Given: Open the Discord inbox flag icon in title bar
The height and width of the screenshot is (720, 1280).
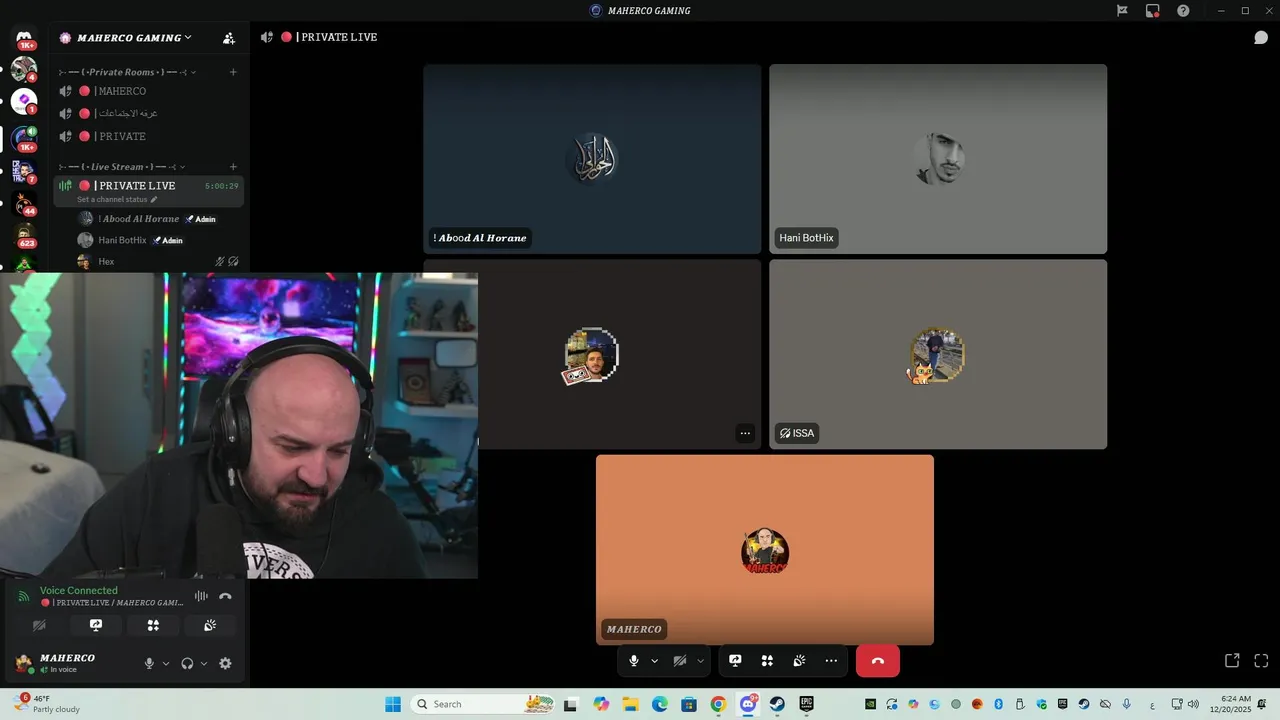Looking at the screenshot, I should (x=1122, y=10).
